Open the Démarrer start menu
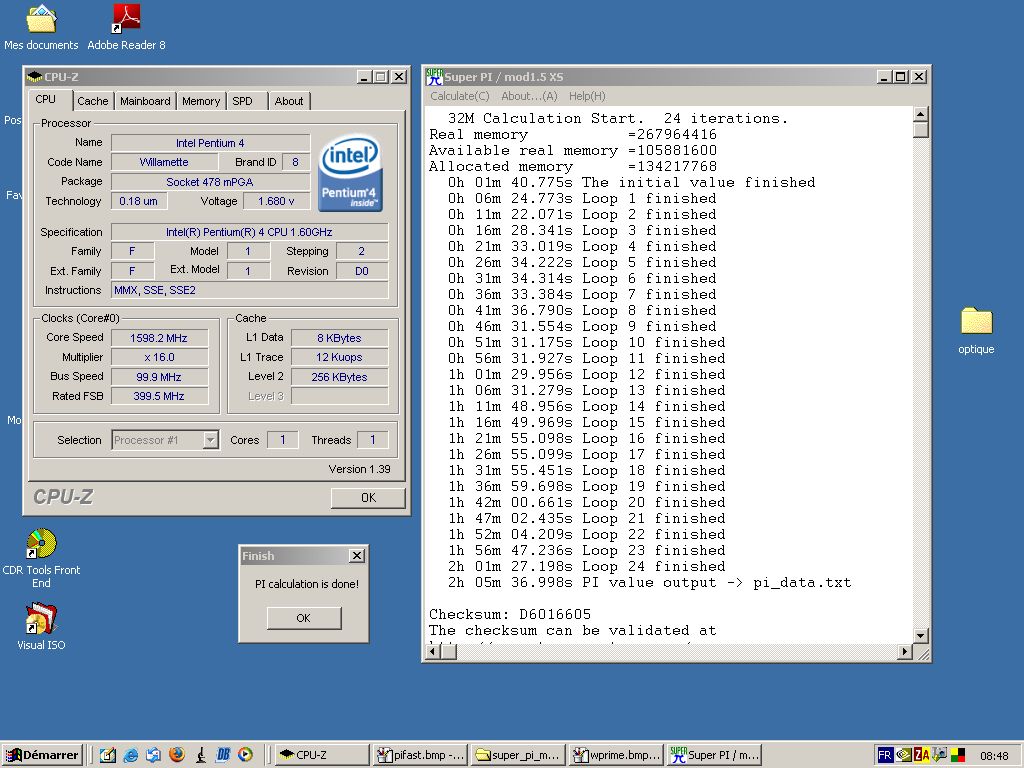 point(42,756)
